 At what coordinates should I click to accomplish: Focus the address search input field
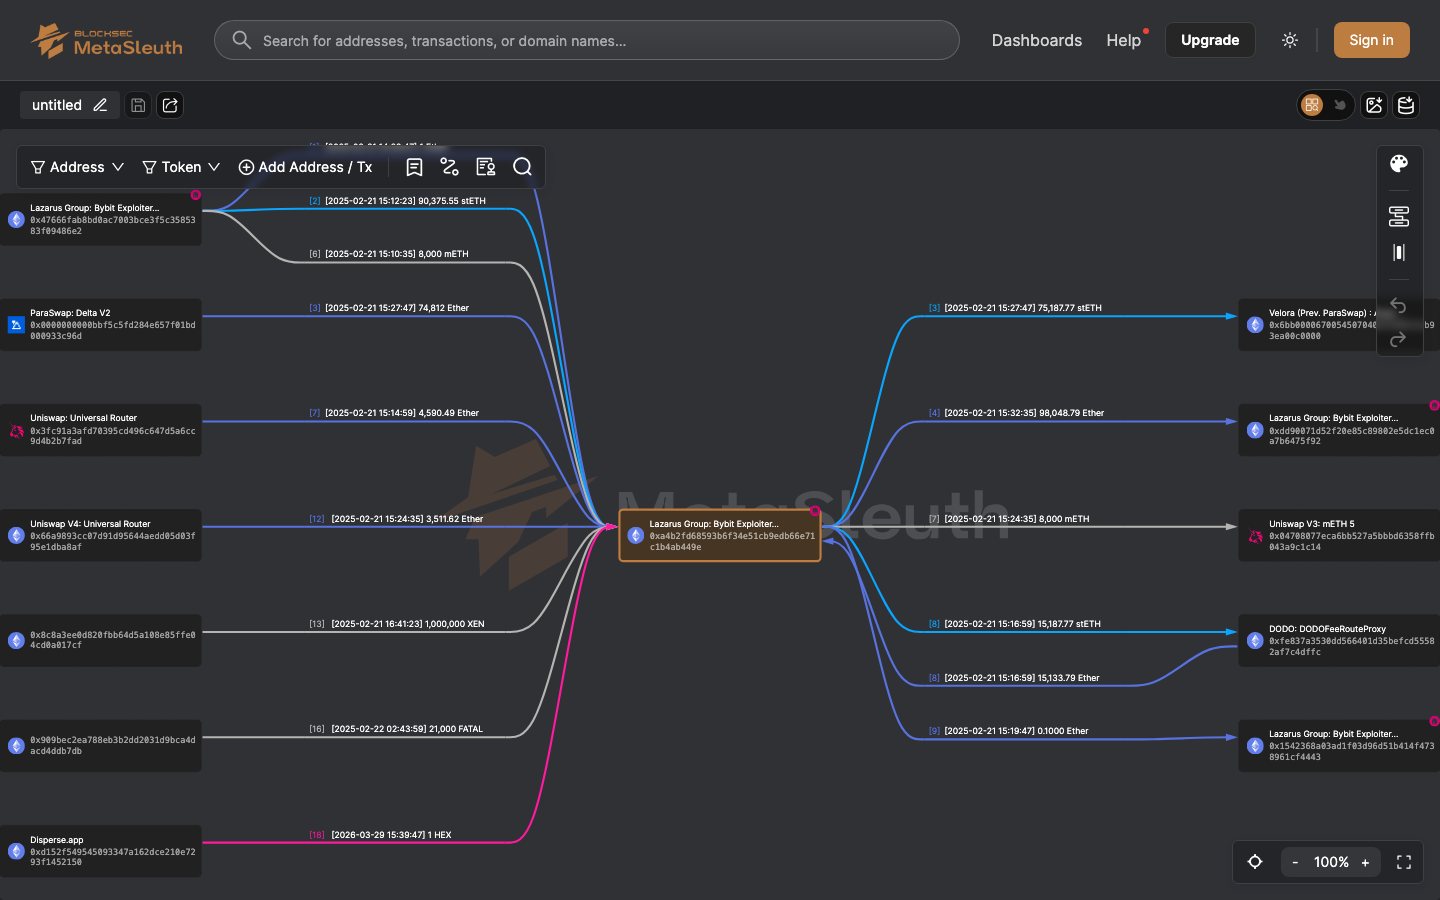[x=587, y=40]
